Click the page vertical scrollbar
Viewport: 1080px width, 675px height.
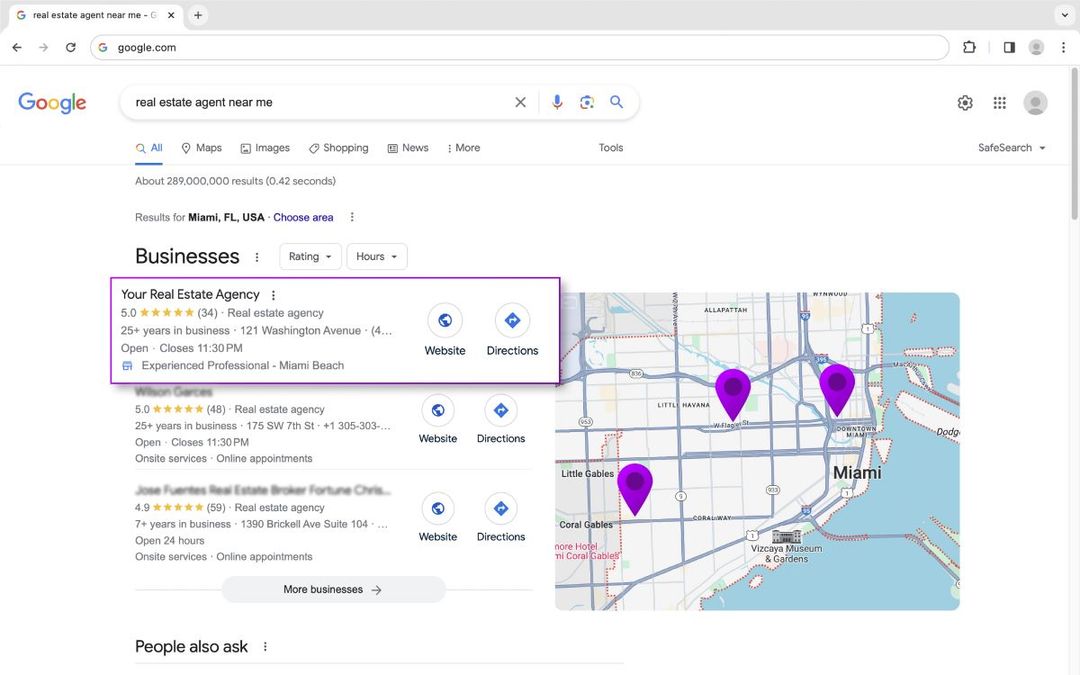(1074, 144)
